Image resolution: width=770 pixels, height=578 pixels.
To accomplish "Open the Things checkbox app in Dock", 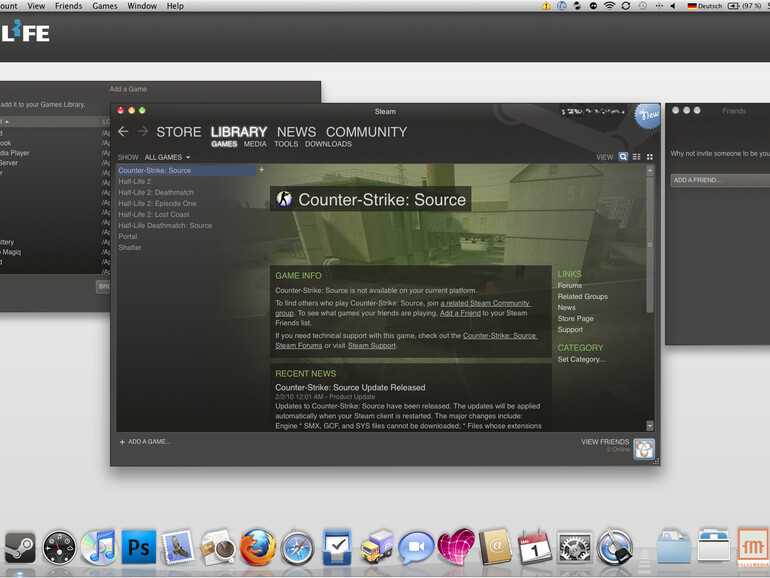I will (x=337, y=547).
